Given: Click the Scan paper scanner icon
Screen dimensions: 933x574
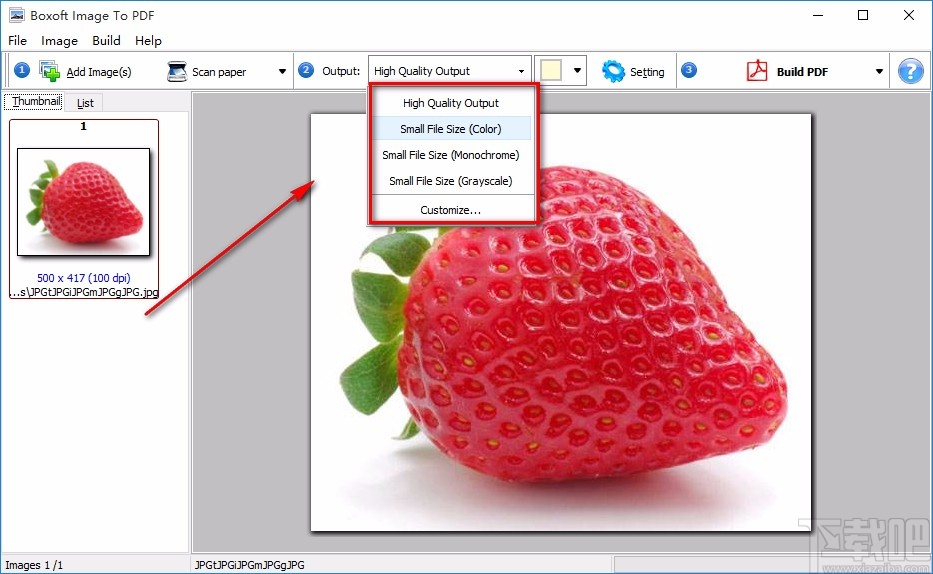Looking at the screenshot, I should point(177,71).
